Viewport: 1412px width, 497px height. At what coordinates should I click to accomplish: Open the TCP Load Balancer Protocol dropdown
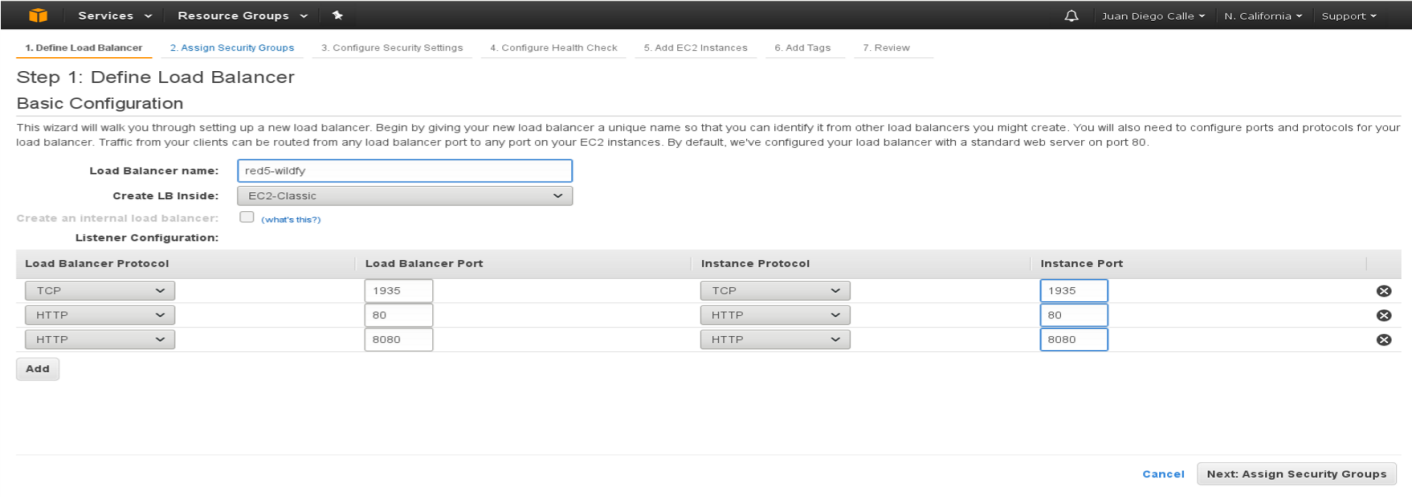pos(100,291)
